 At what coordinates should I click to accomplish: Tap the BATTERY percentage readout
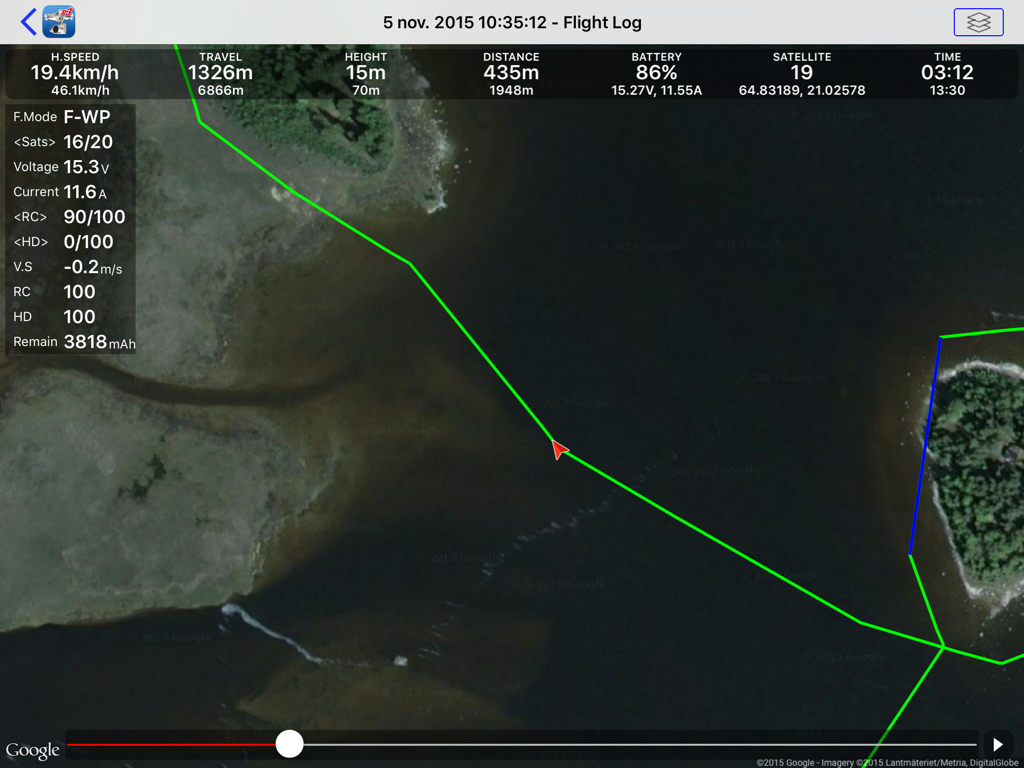[x=656, y=73]
